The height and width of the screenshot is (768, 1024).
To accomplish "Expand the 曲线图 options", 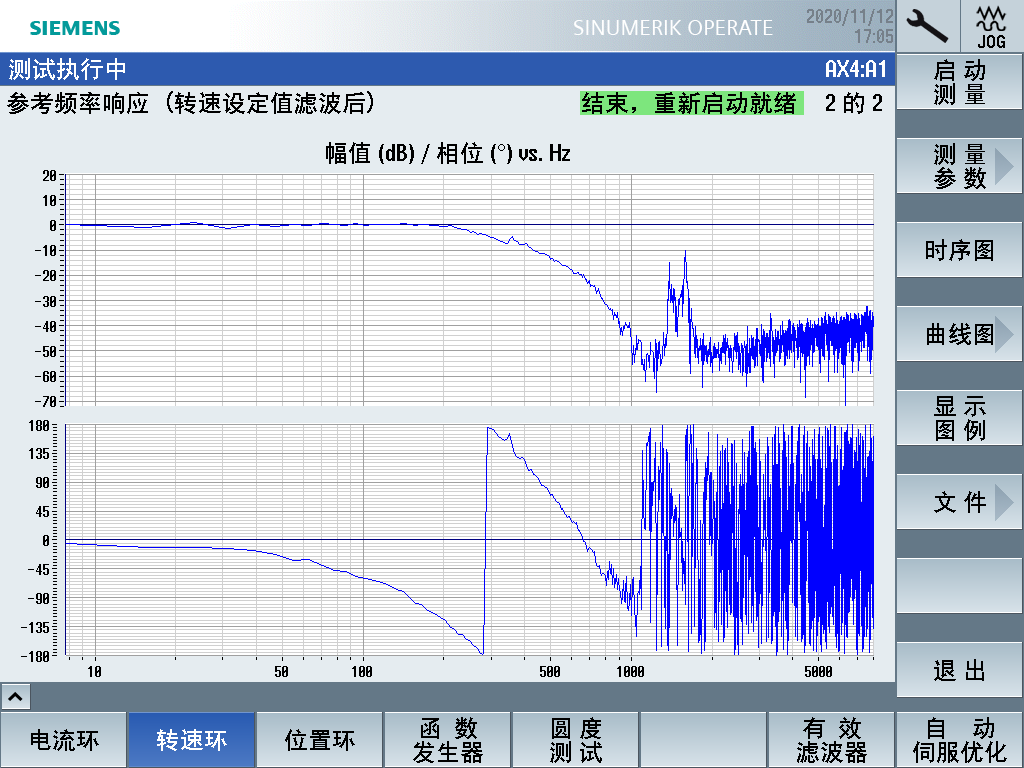I will point(960,335).
